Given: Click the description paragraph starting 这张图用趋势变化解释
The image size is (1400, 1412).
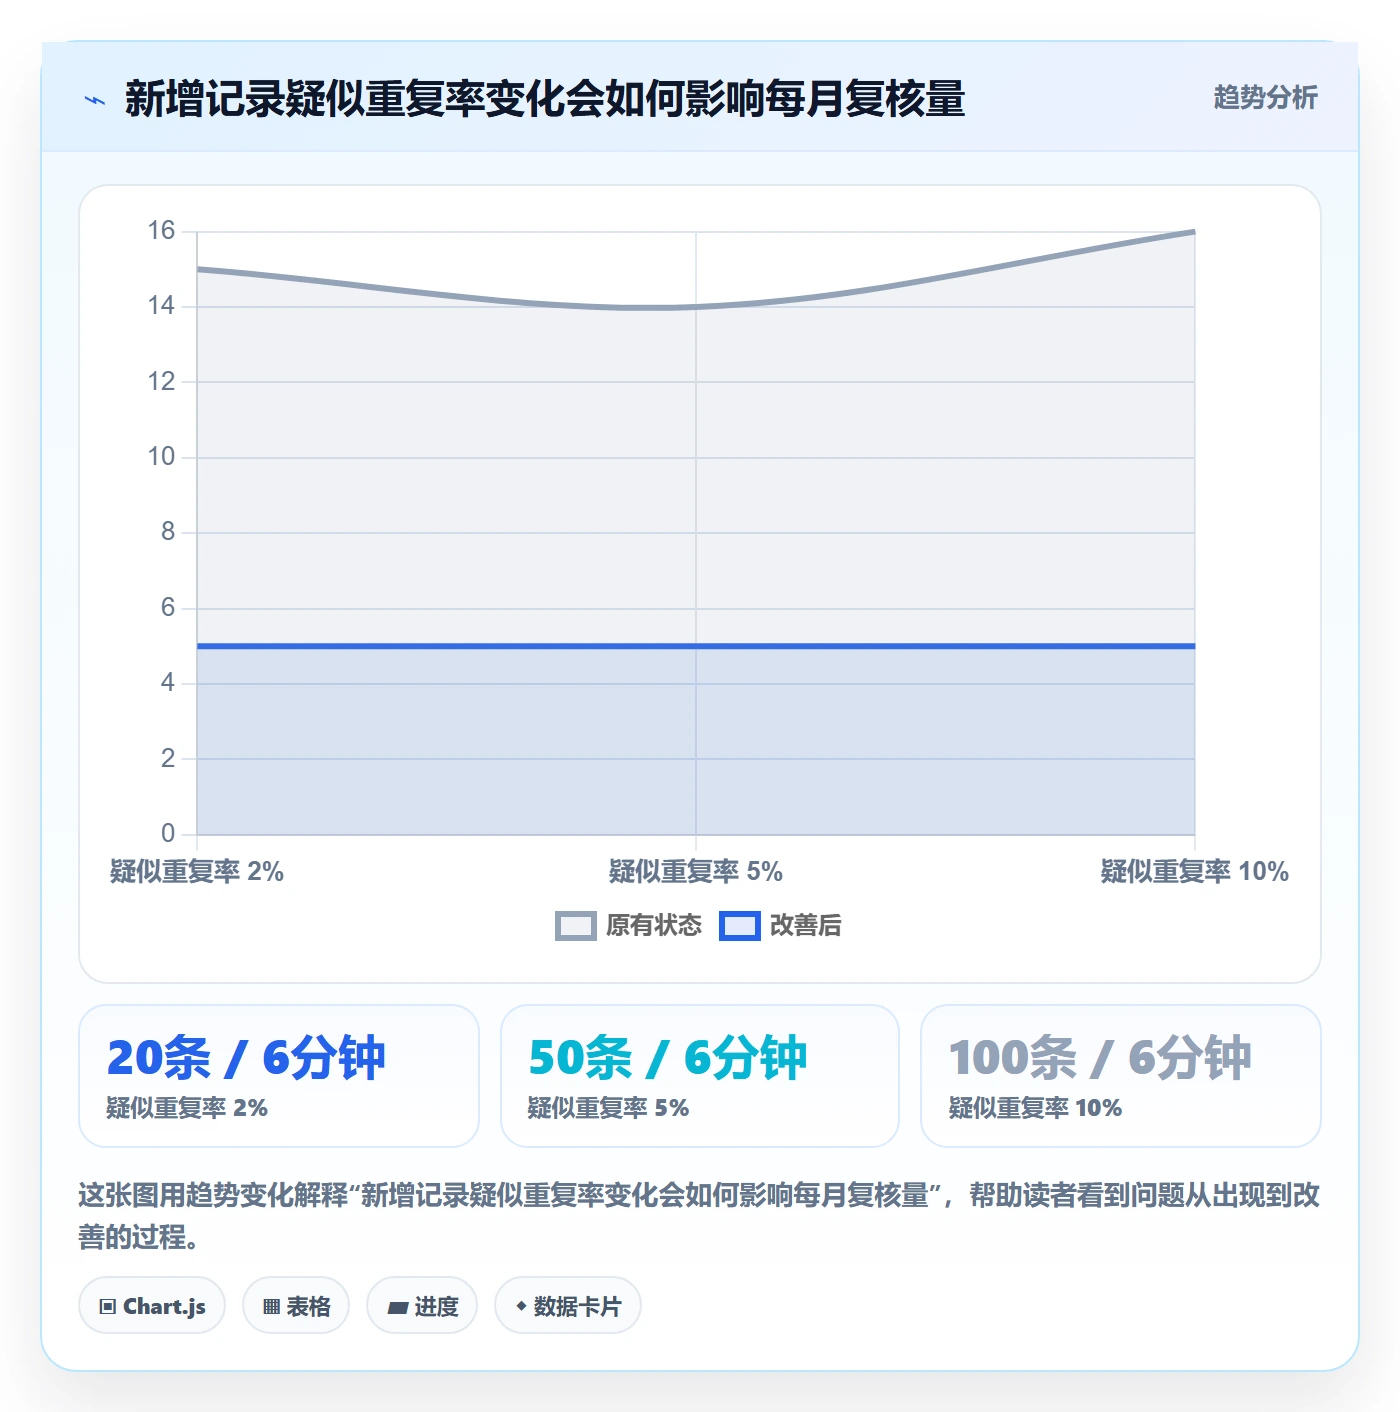Looking at the screenshot, I should pos(699,1216).
